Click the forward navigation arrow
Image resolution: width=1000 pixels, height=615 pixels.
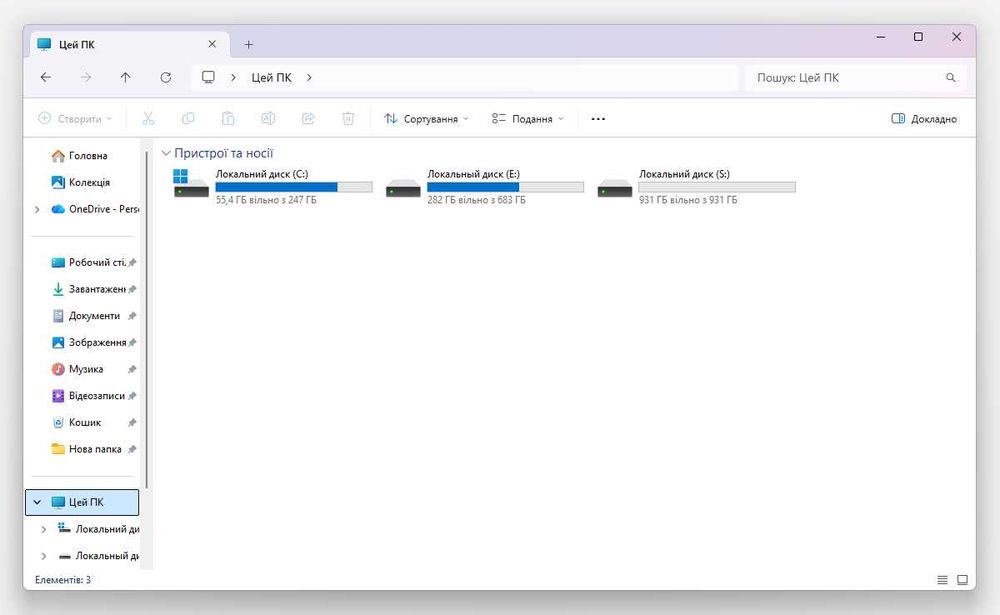click(85, 77)
